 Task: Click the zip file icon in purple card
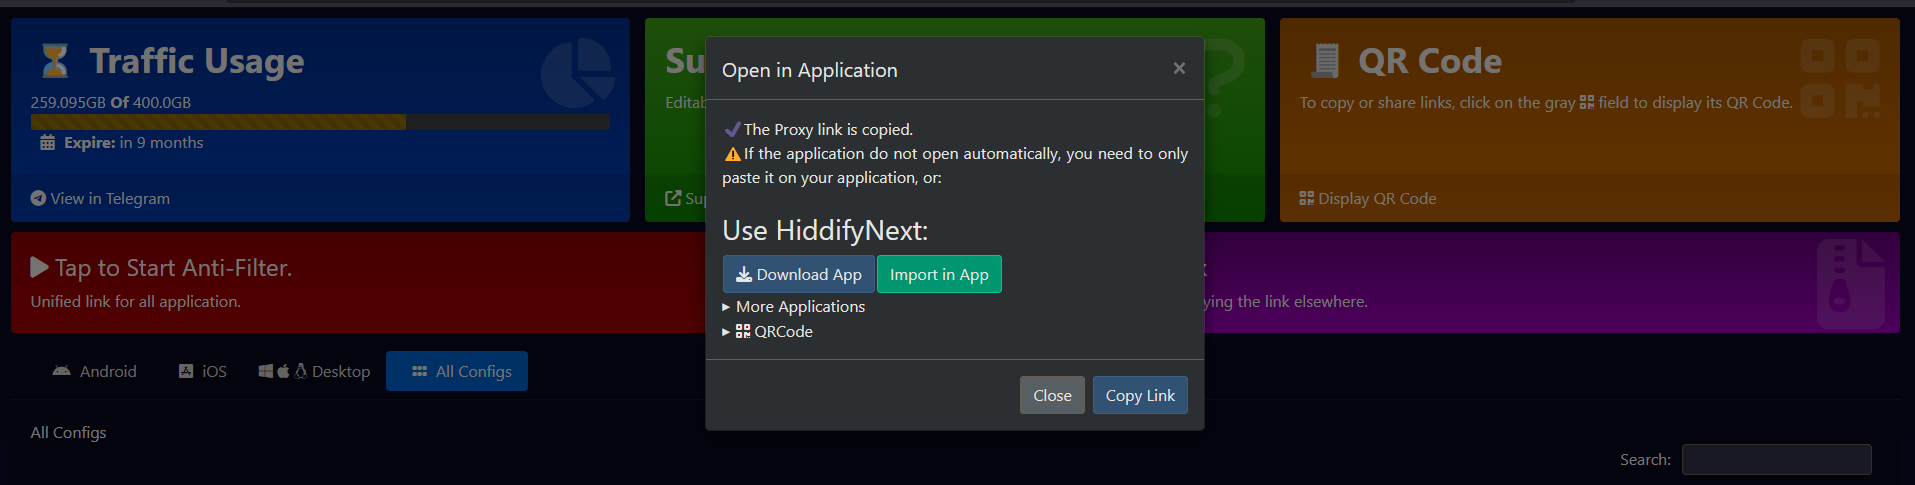(1851, 284)
